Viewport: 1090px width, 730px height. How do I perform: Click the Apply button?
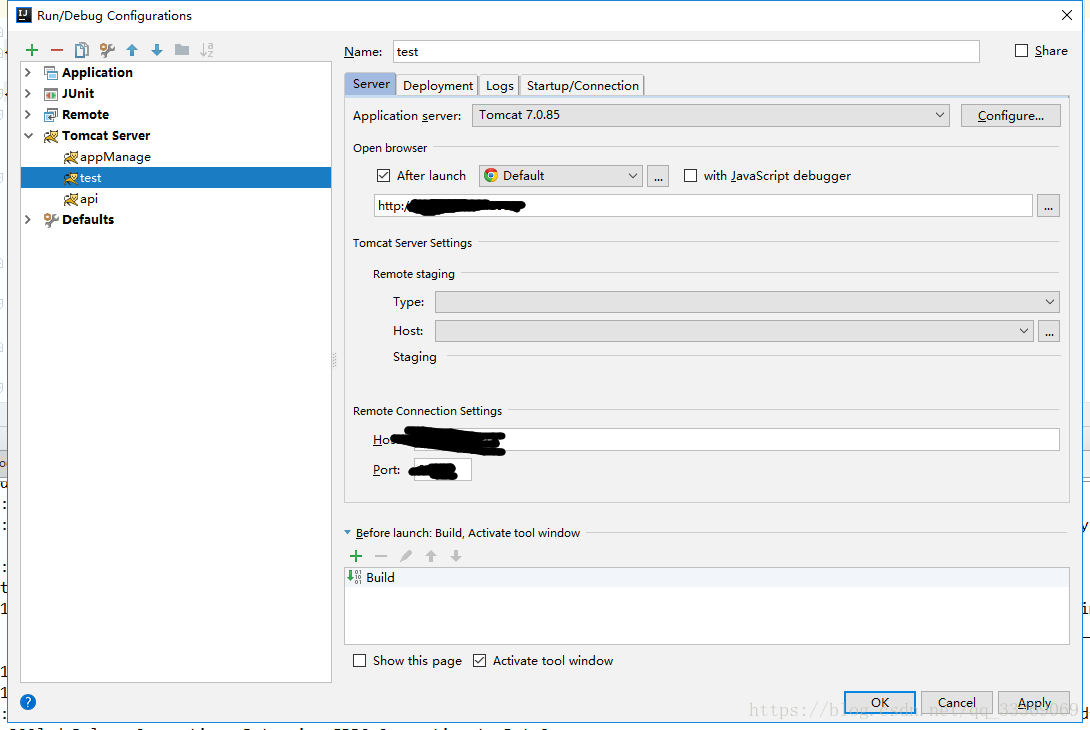coord(1034,702)
